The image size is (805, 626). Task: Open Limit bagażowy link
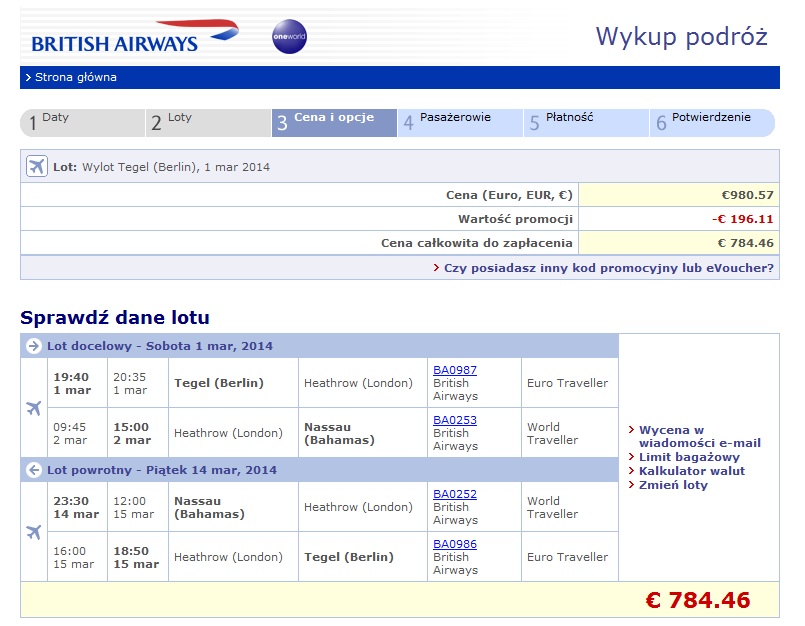[689, 457]
